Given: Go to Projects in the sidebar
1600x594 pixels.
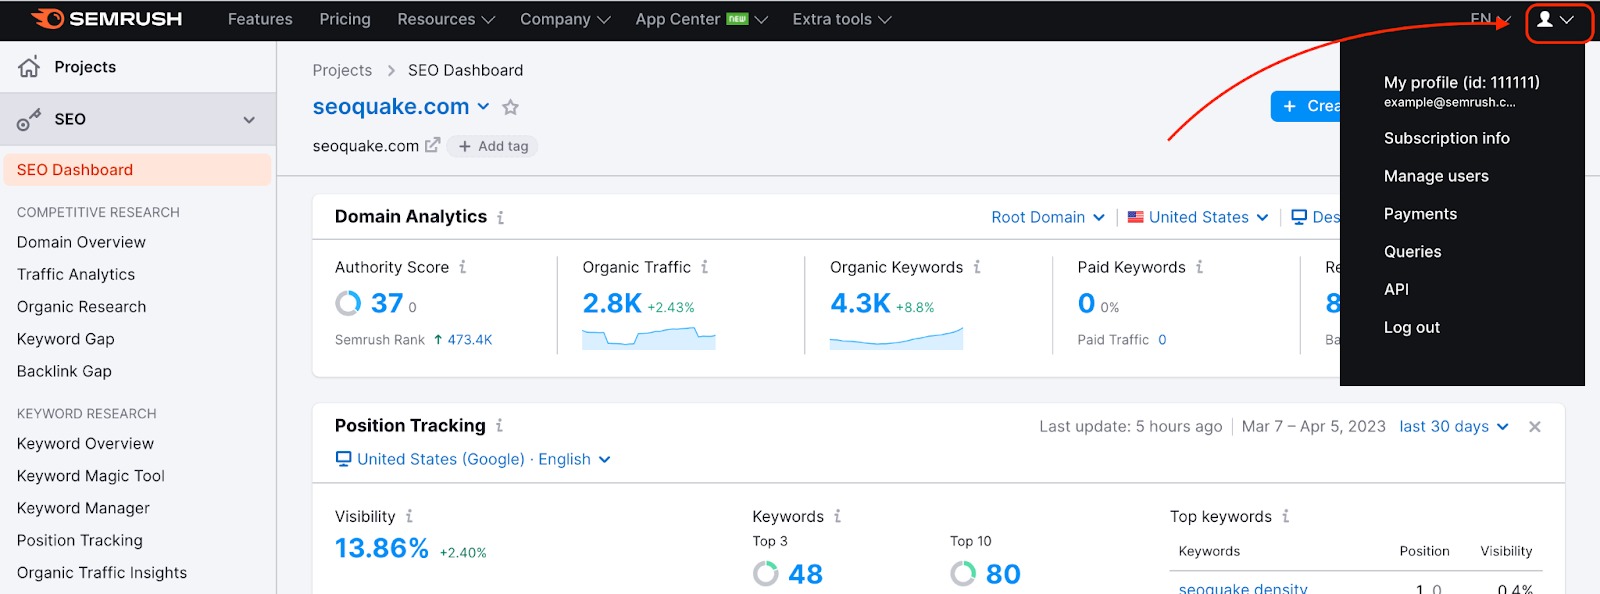Looking at the screenshot, I should pyautogui.click(x=85, y=67).
